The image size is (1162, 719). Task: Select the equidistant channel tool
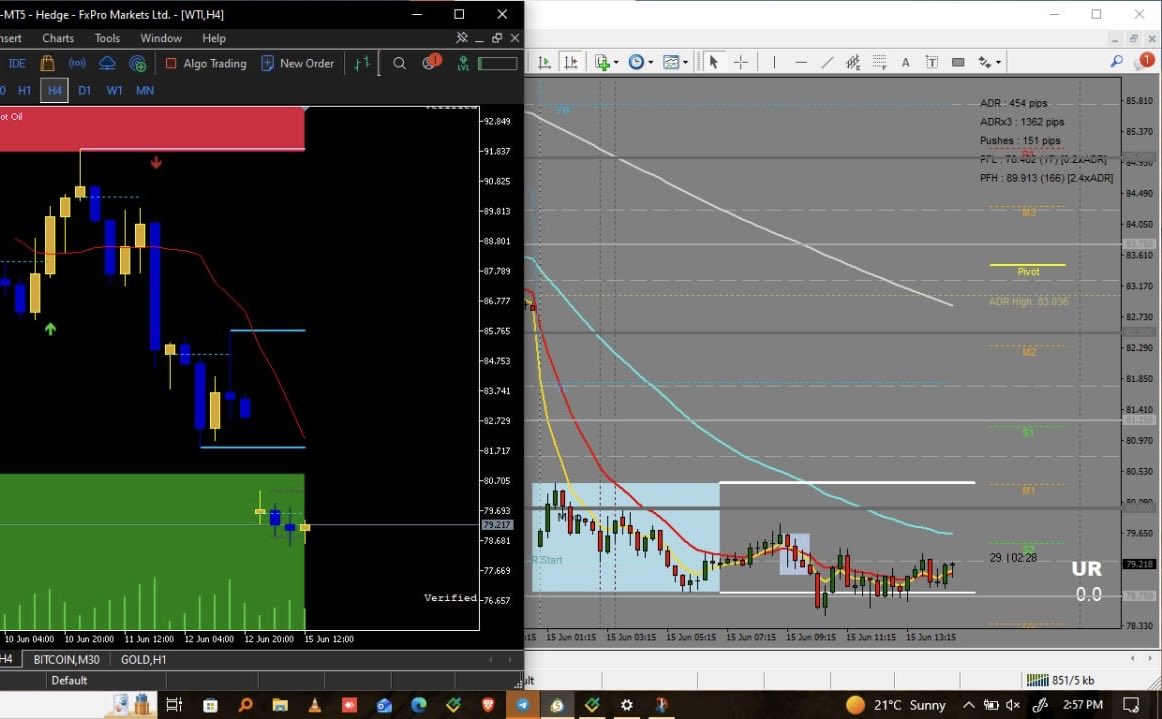pyautogui.click(x=853, y=62)
